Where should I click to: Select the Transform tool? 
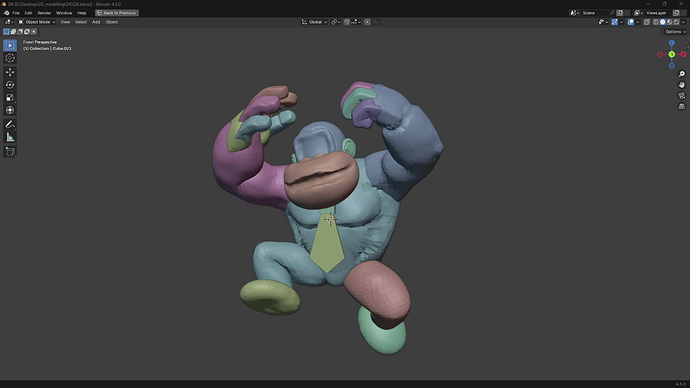click(10, 110)
